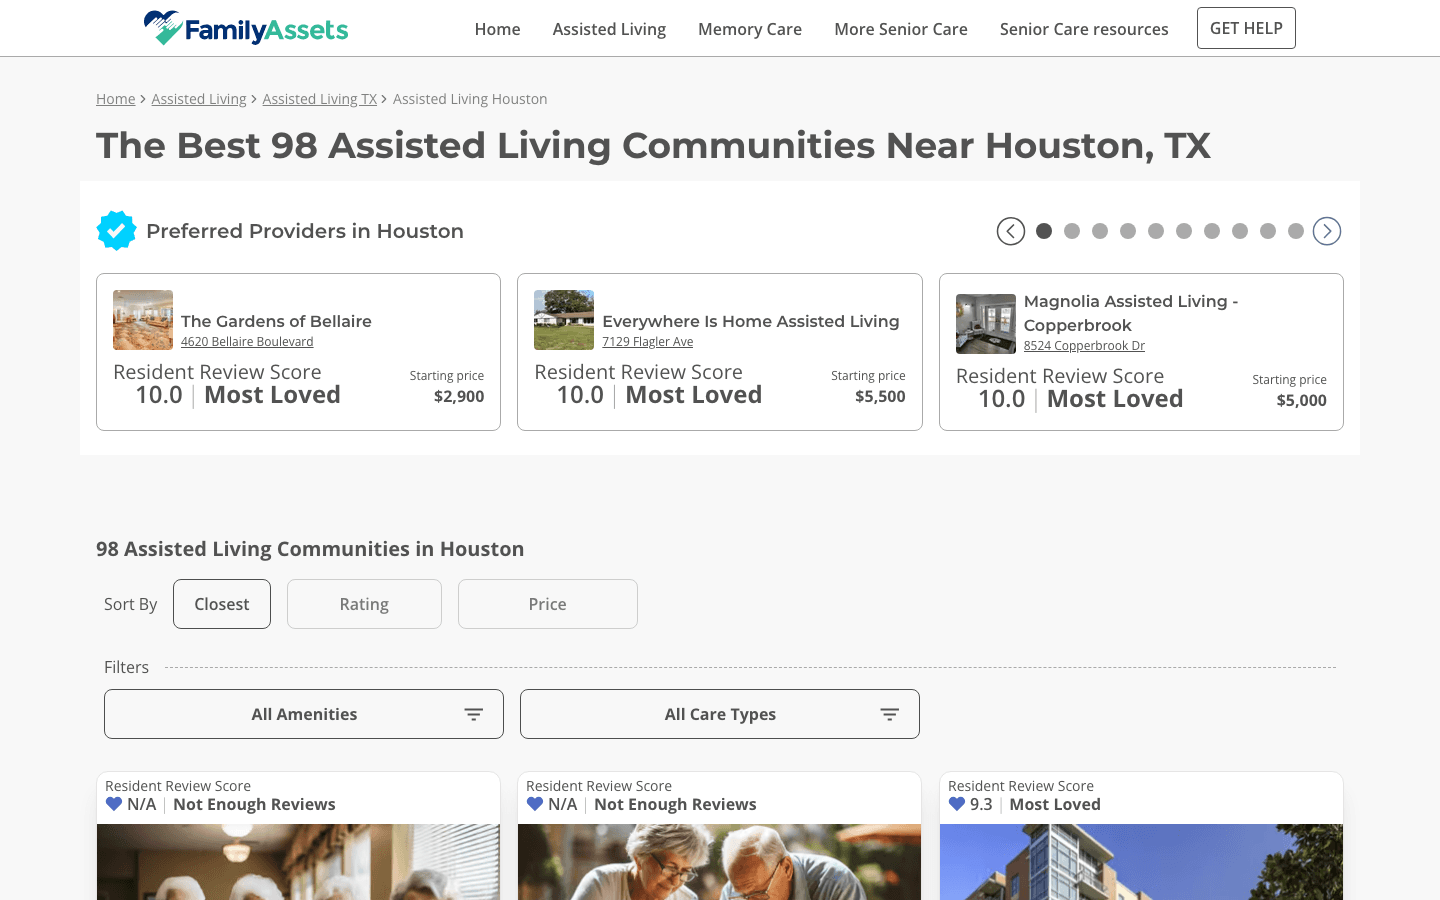The width and height of the screenshot is (1440, 900).
Task: Open the 8524 Copperbrook Dr address link
Action: pos(1084,346)
